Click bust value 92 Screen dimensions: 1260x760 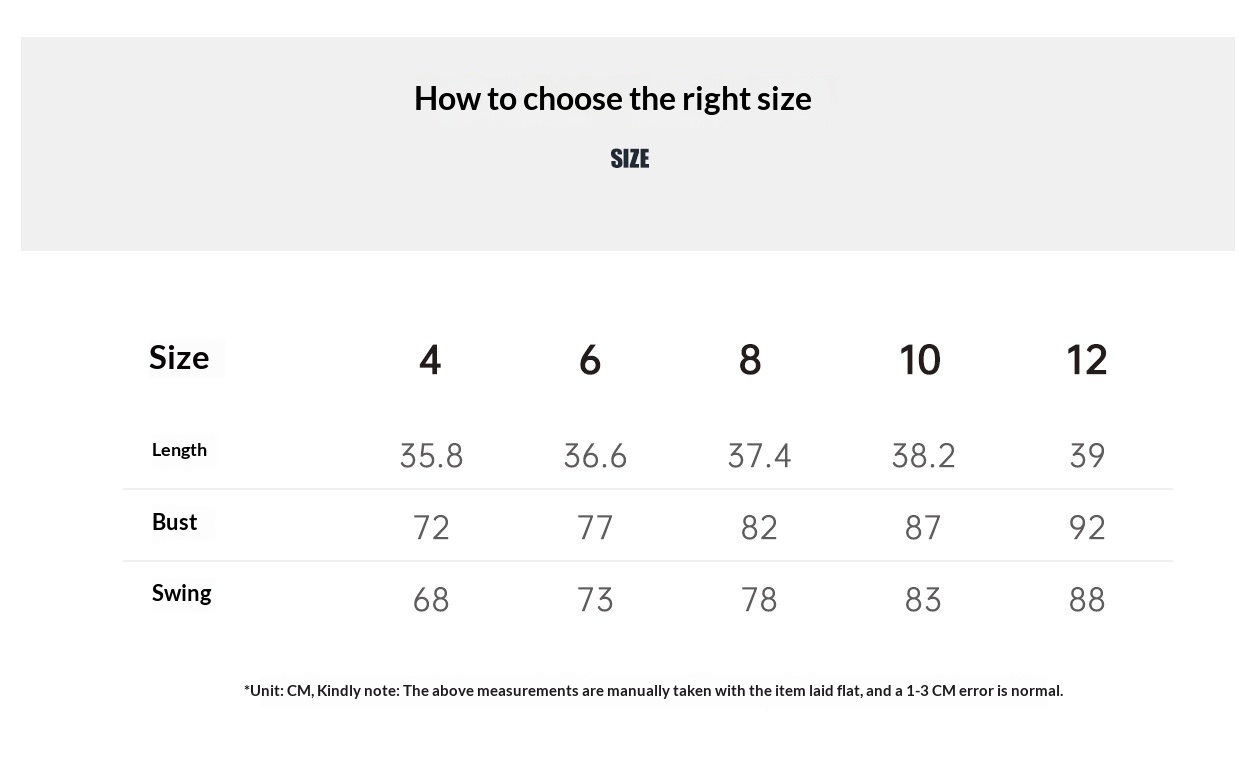pos(1087,527)
